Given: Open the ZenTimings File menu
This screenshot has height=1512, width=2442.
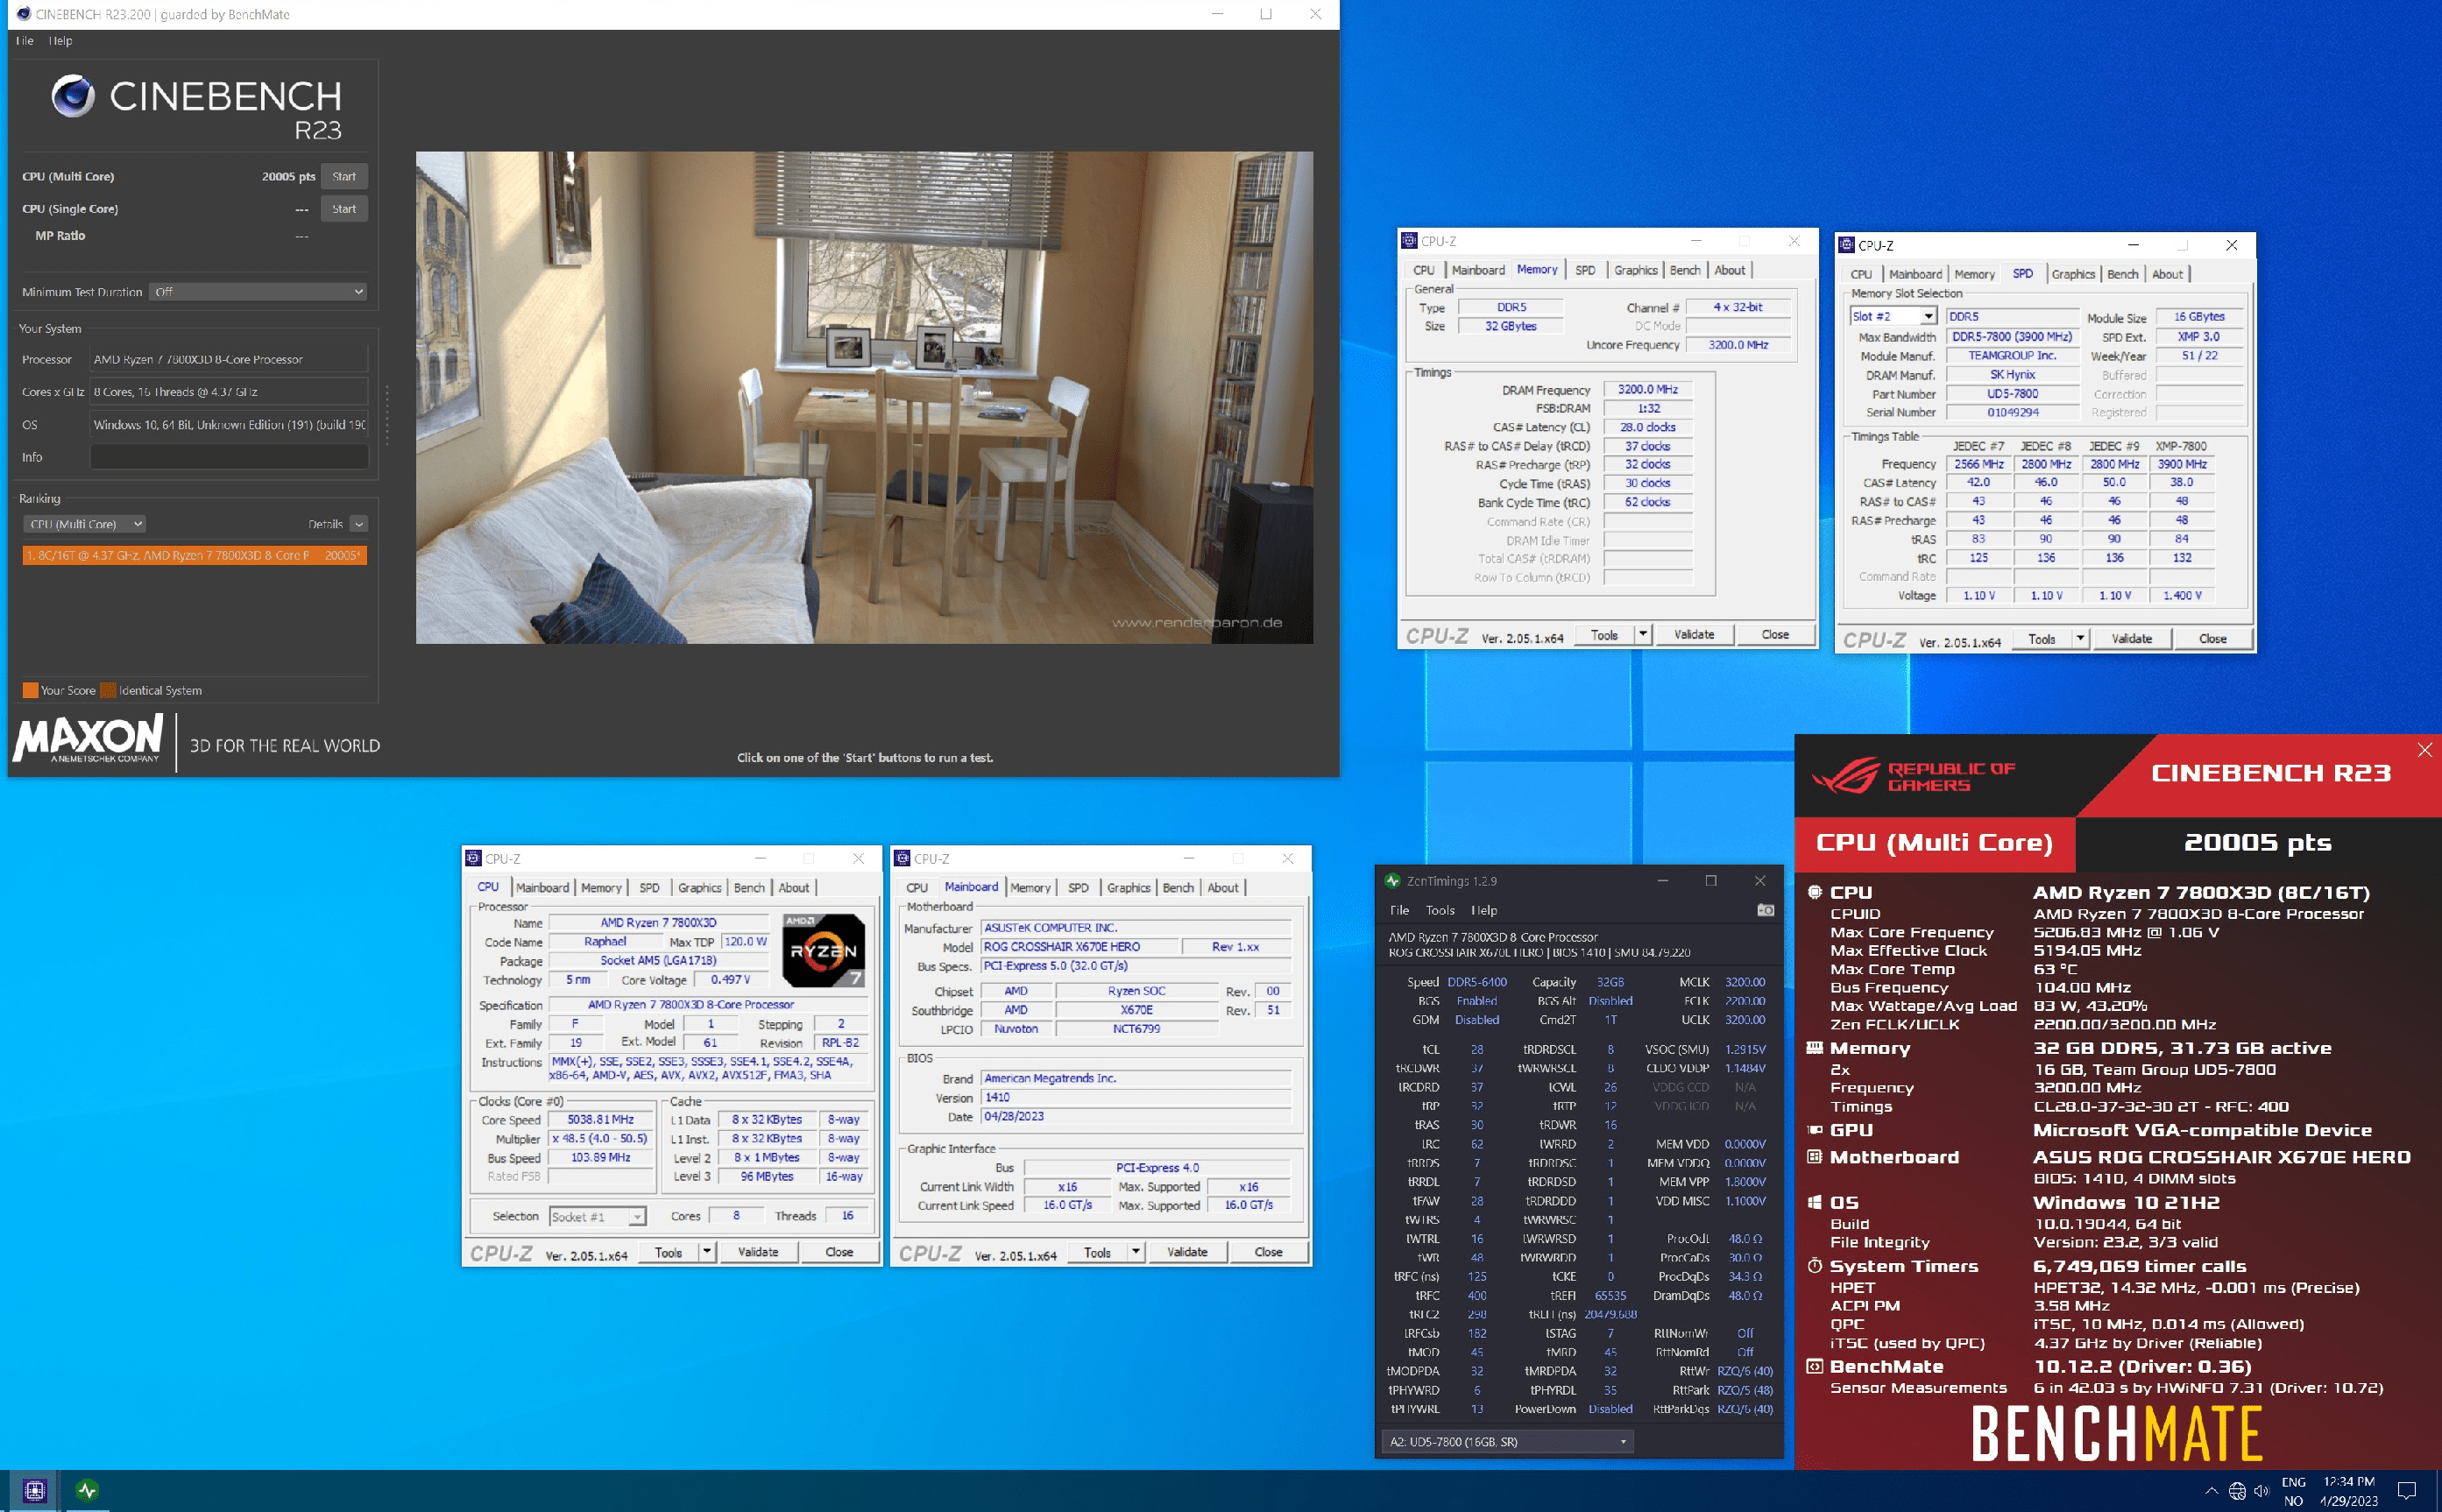Looking at the screenshot, I should pyautogui.click(x=1399, y=910).
